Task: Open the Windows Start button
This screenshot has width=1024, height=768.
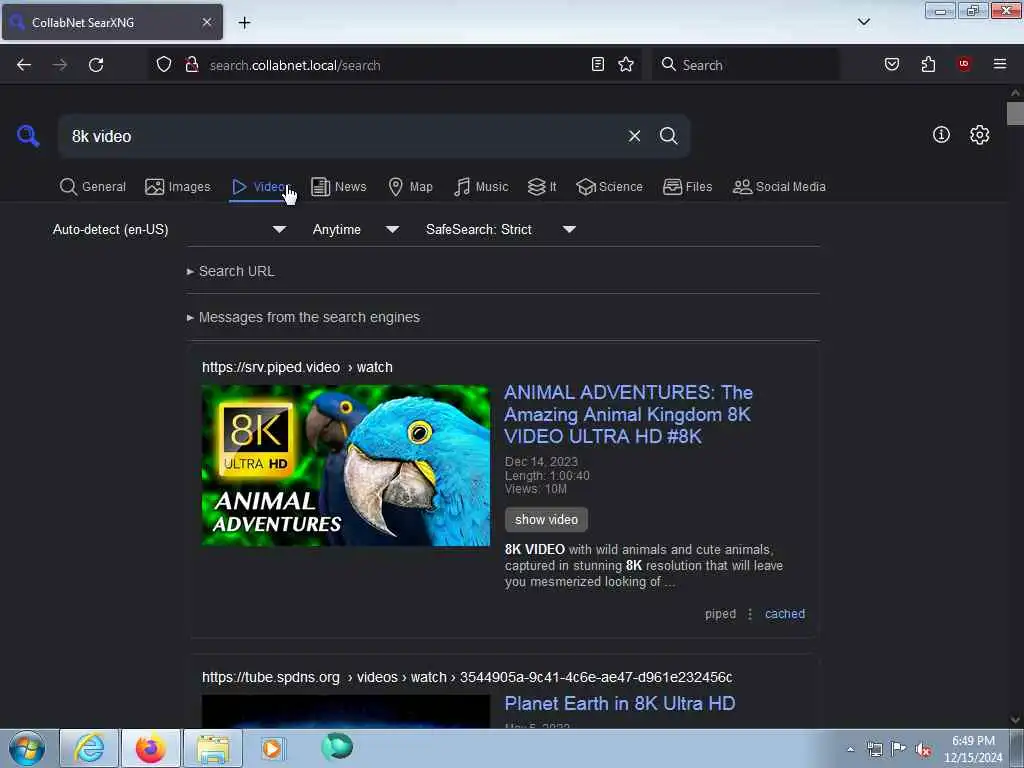Action: [x=27, y=748]
